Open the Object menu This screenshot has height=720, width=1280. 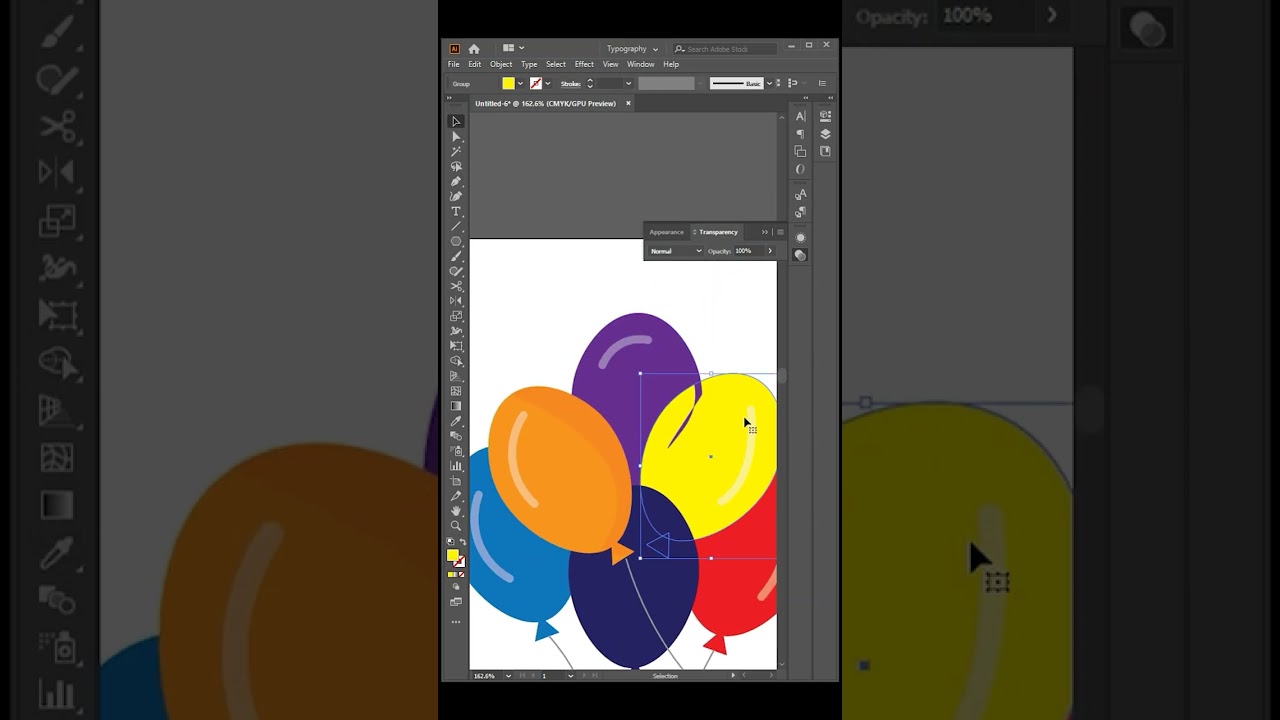pos(501,64)
